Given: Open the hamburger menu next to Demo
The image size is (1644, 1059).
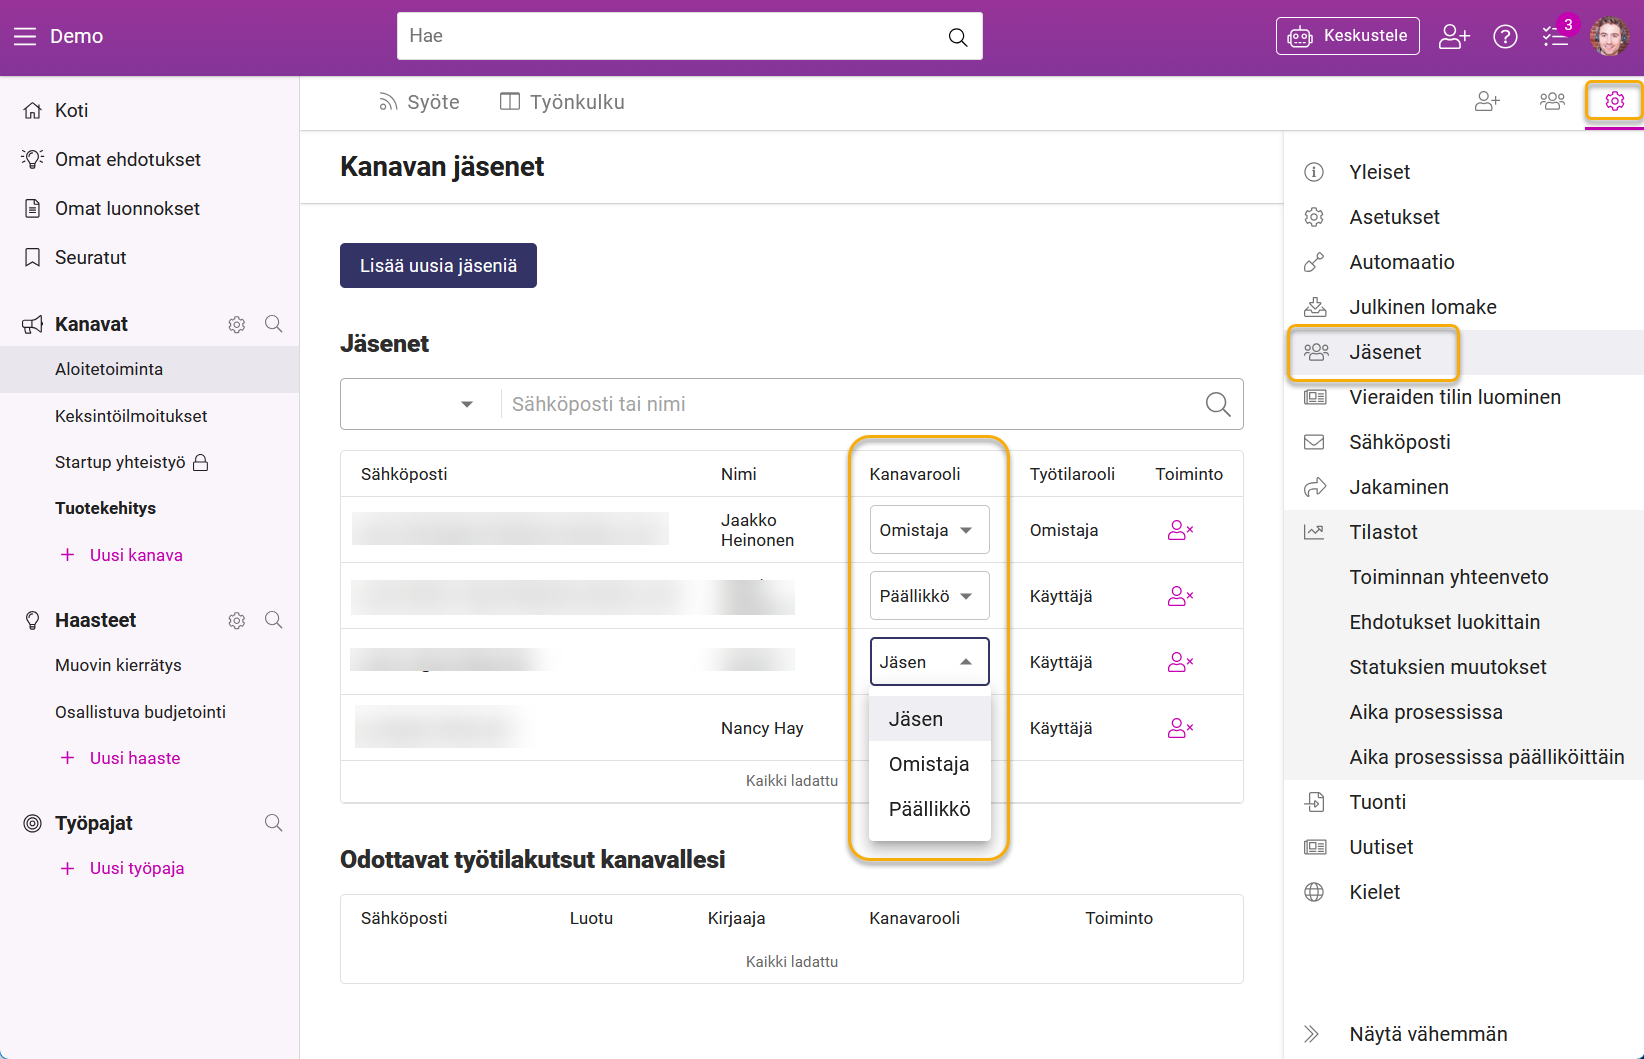Looking at the screenshot, I should [x=25, y=37].
